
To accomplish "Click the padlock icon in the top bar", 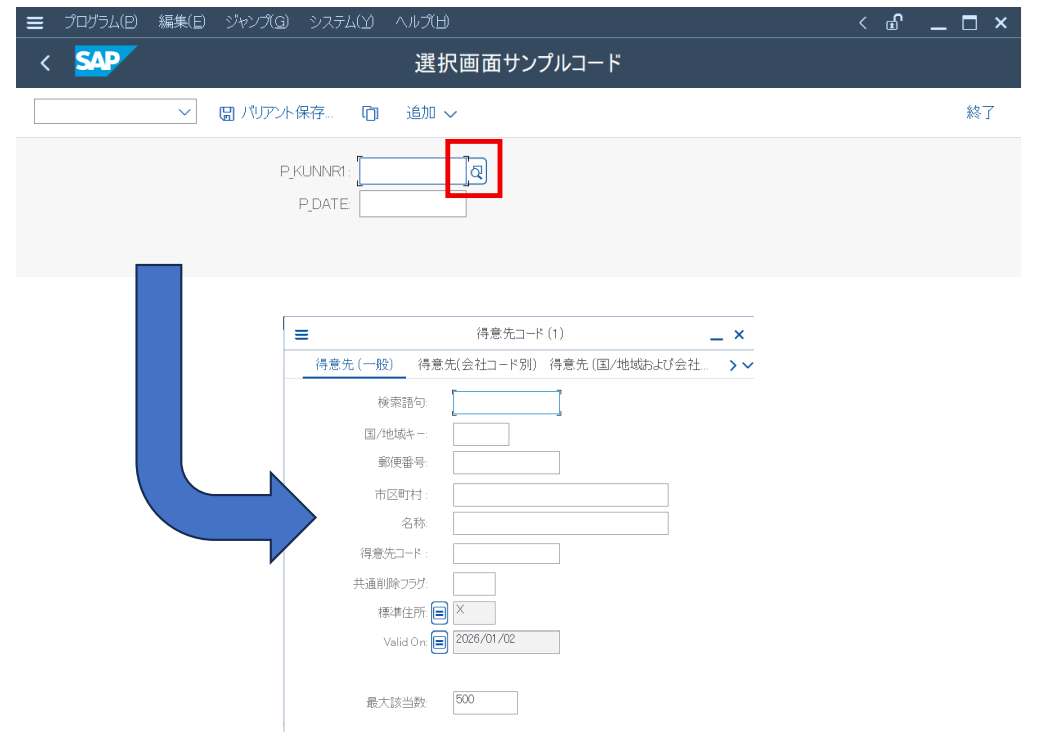I will point(894,22).
